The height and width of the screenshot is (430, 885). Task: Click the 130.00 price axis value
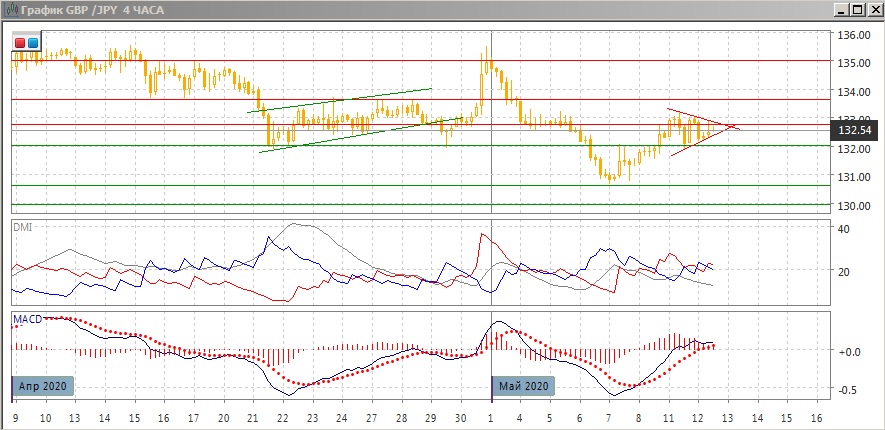[x=854, y=205]
